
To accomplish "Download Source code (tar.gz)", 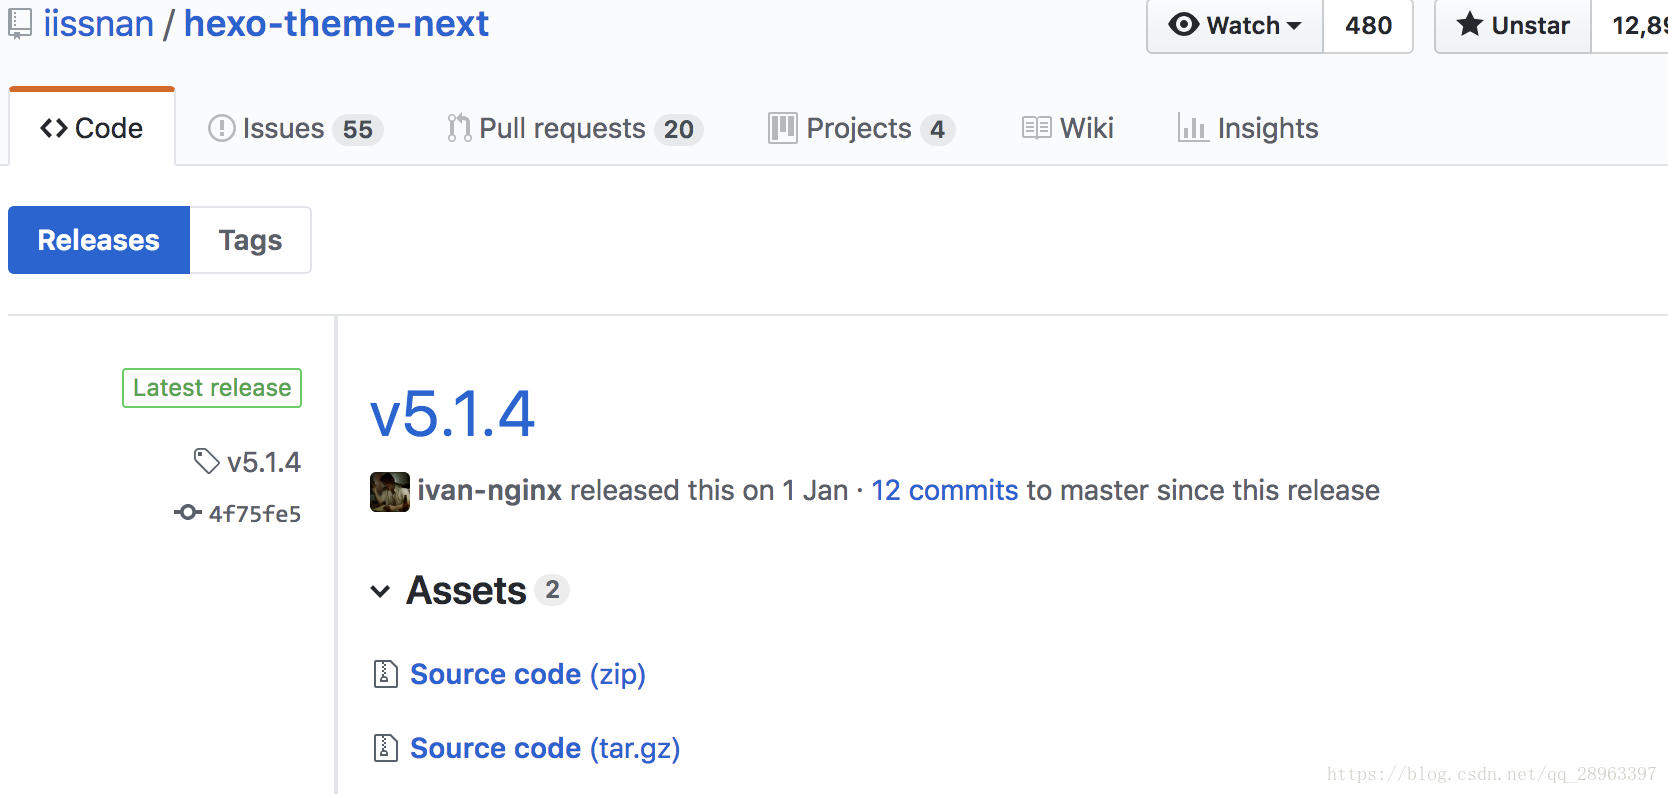I will [545, 749].
